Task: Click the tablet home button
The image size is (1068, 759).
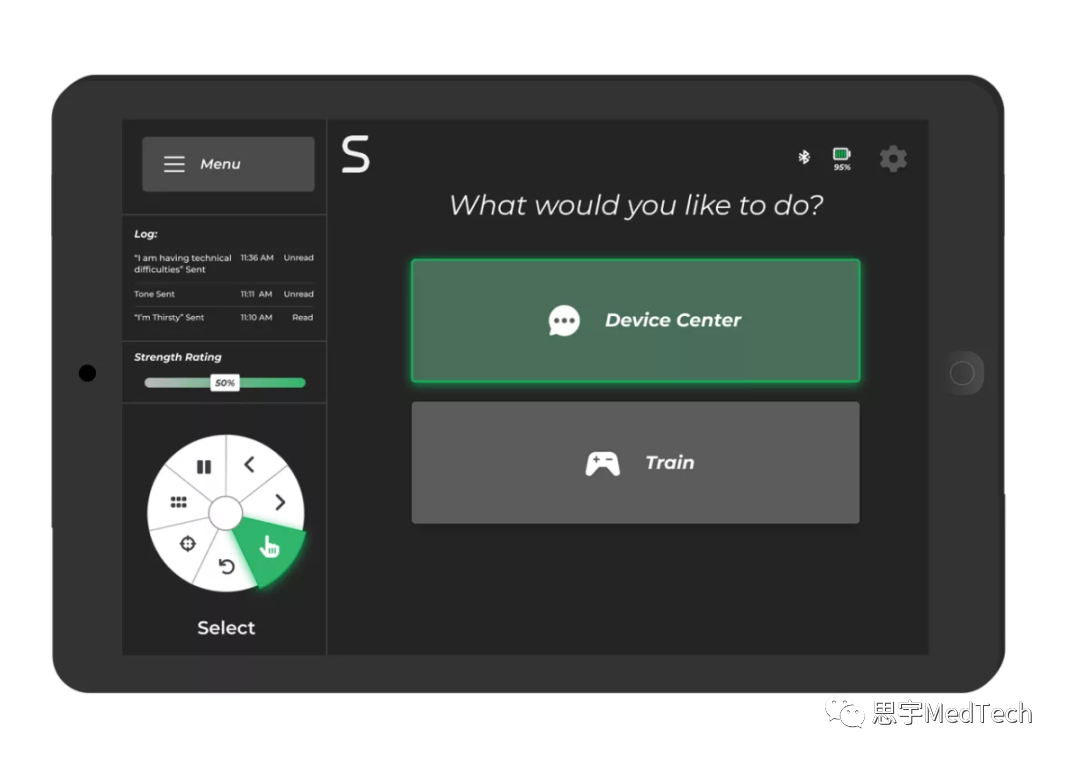Action: 962,373
